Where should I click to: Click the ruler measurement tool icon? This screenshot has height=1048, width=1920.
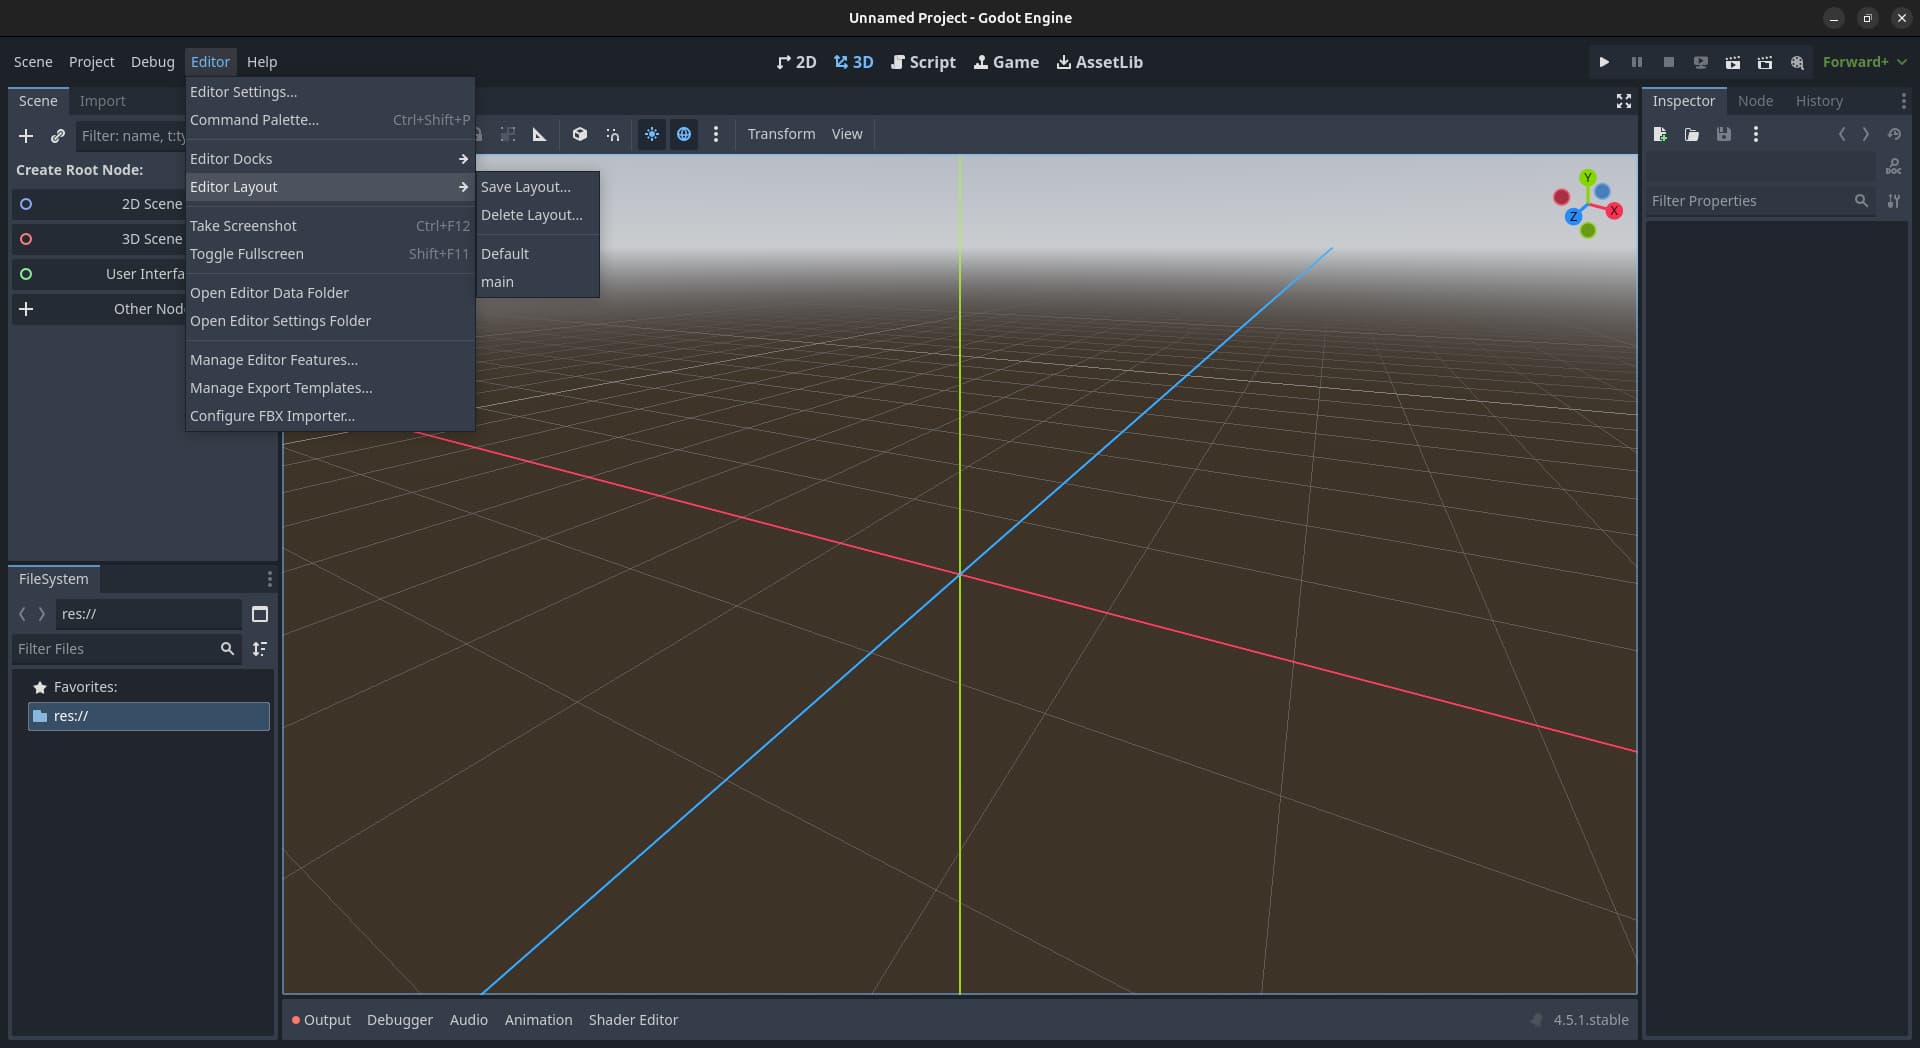540,134
